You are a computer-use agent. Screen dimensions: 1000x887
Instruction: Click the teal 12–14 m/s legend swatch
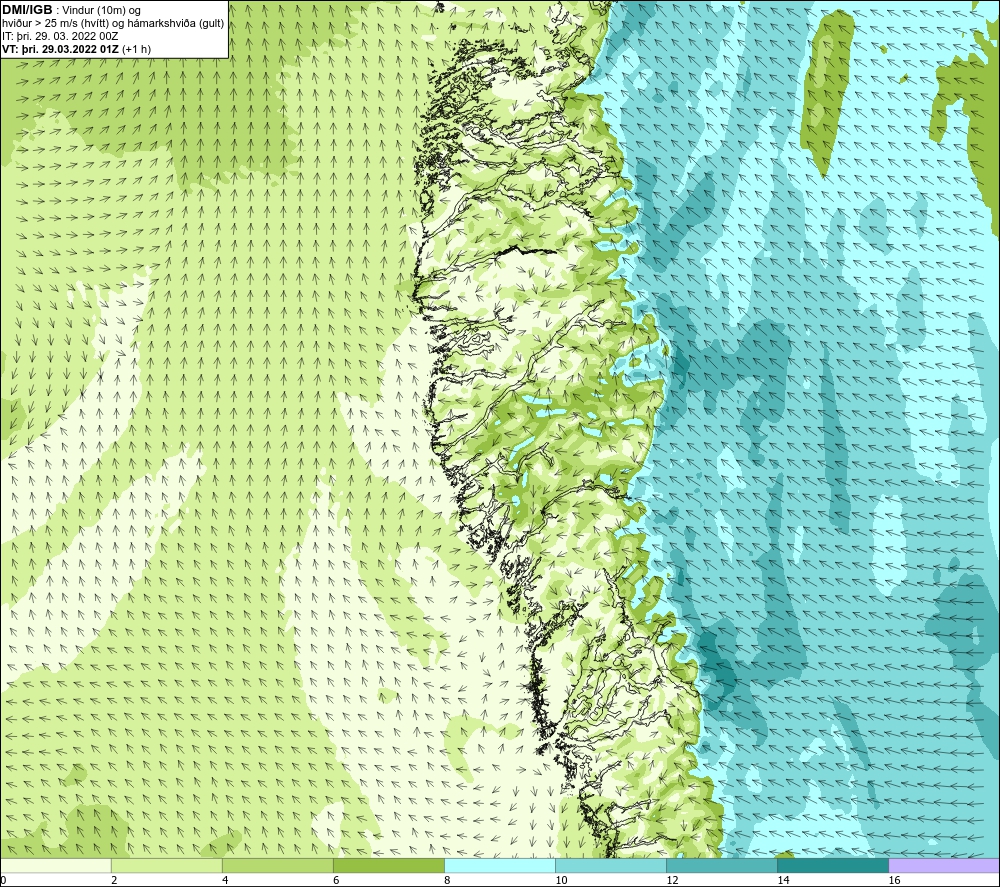(721, 865)
